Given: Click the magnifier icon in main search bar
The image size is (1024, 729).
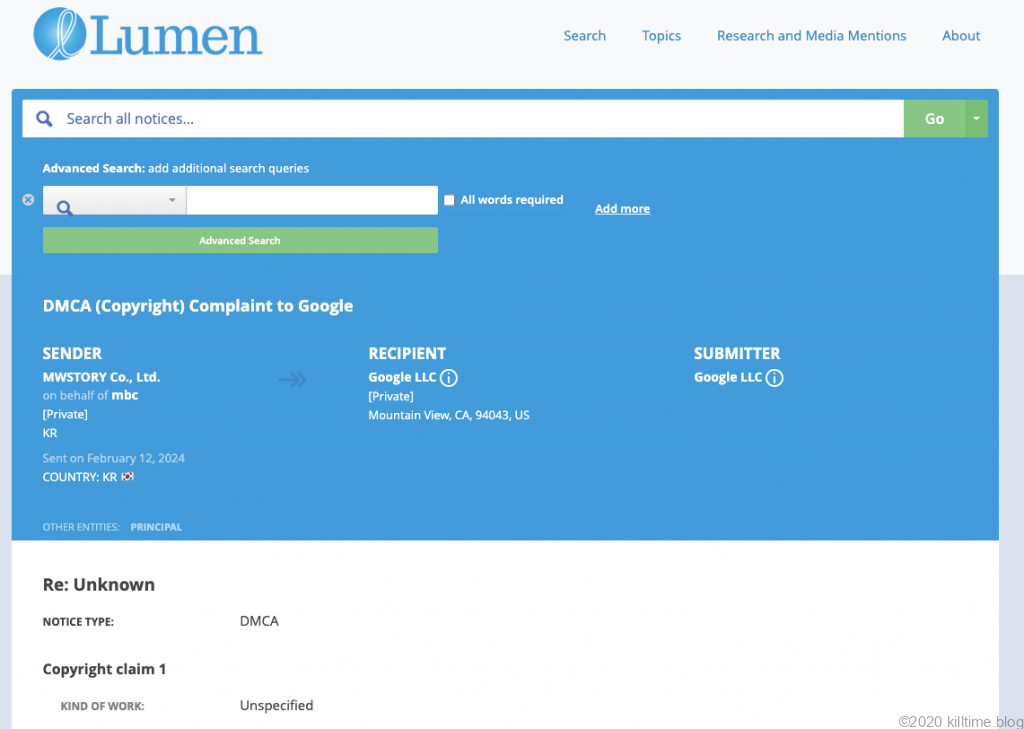Looking at the screenshot, I should pos(44,119).
